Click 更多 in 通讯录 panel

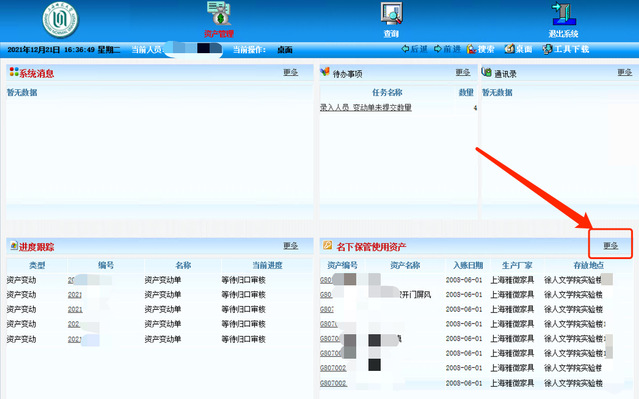[x=624, y=73]
